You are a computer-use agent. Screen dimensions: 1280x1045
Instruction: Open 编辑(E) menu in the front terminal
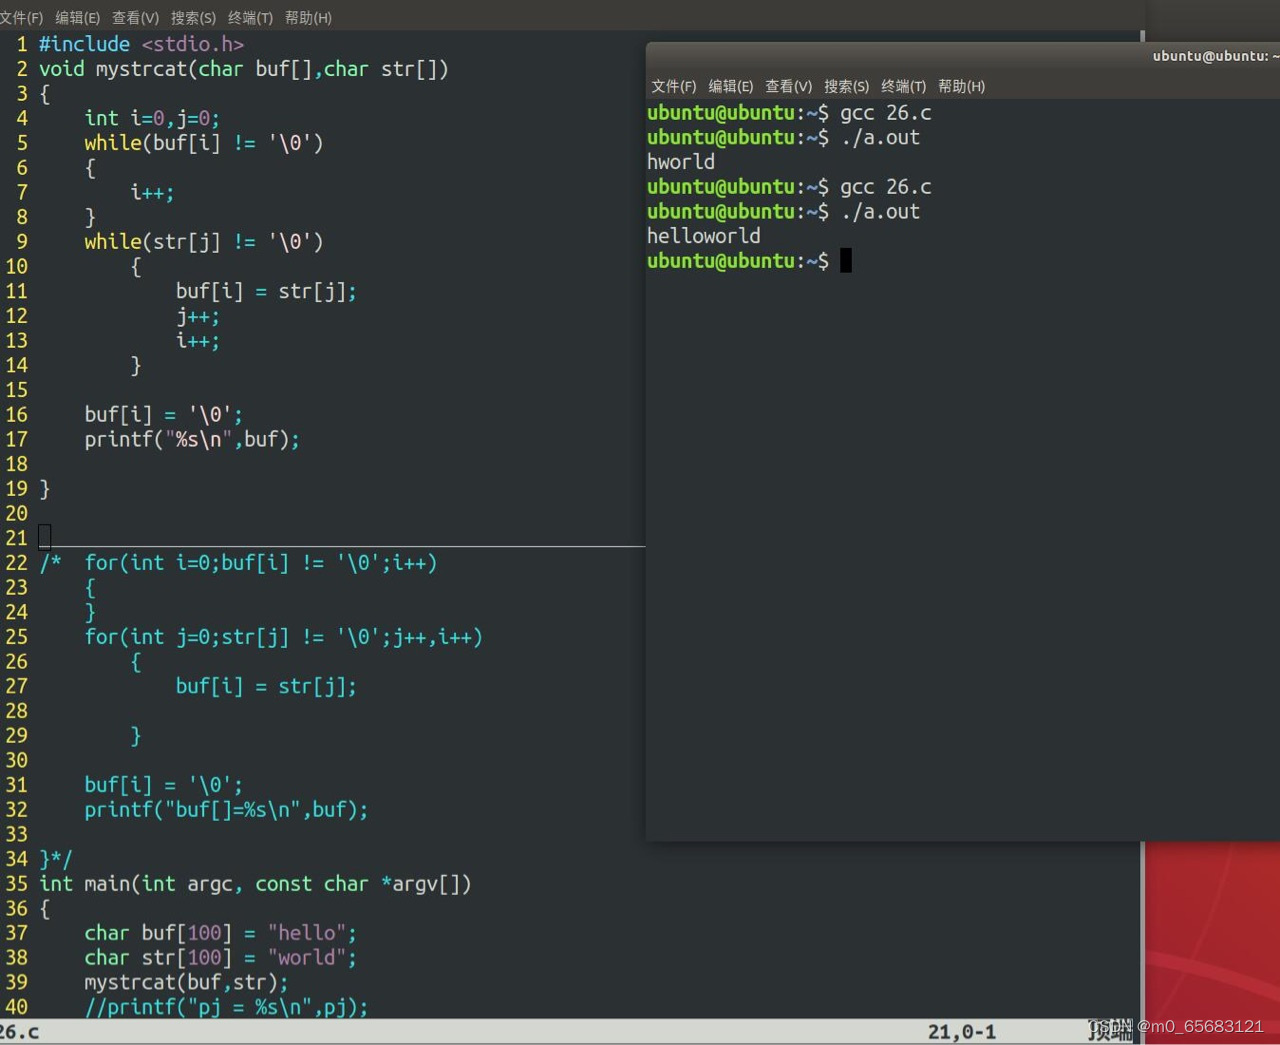[730, 86]
